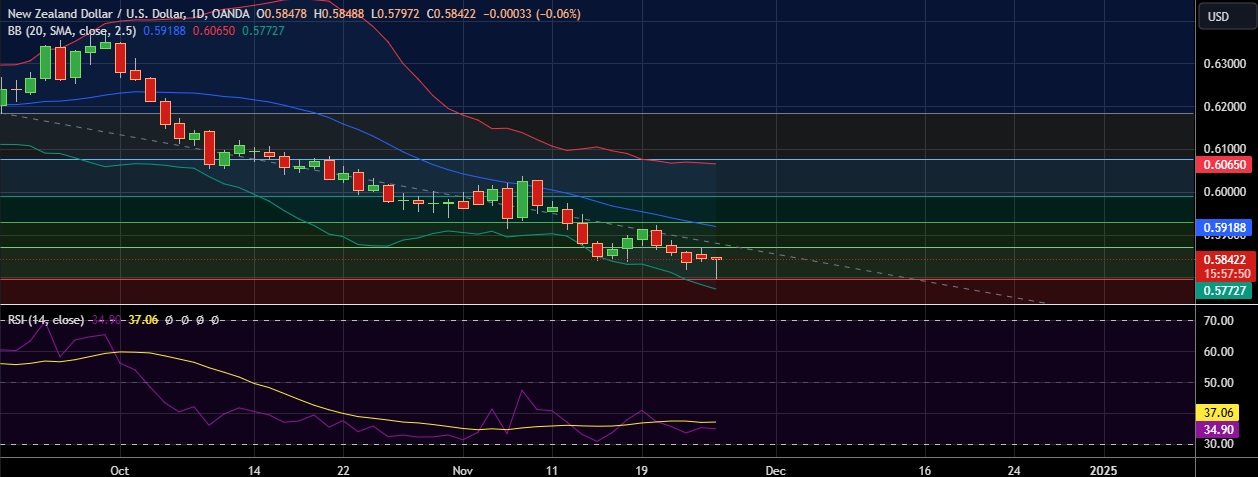Screen dimensions: 1258x477
Task: Click the 15:57:50 bar countdown timer
Action: 1225,272
